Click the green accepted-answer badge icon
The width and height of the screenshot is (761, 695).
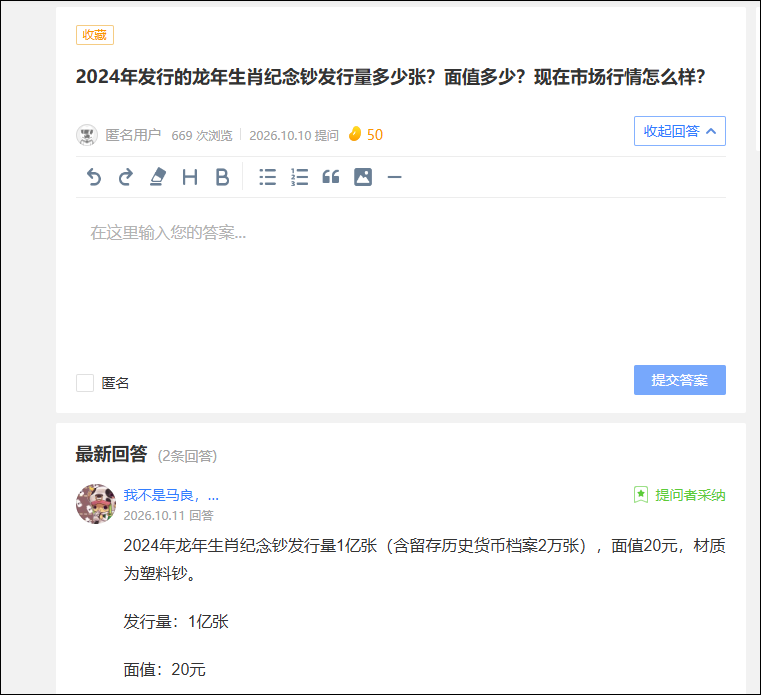click(x=641, y=495)
